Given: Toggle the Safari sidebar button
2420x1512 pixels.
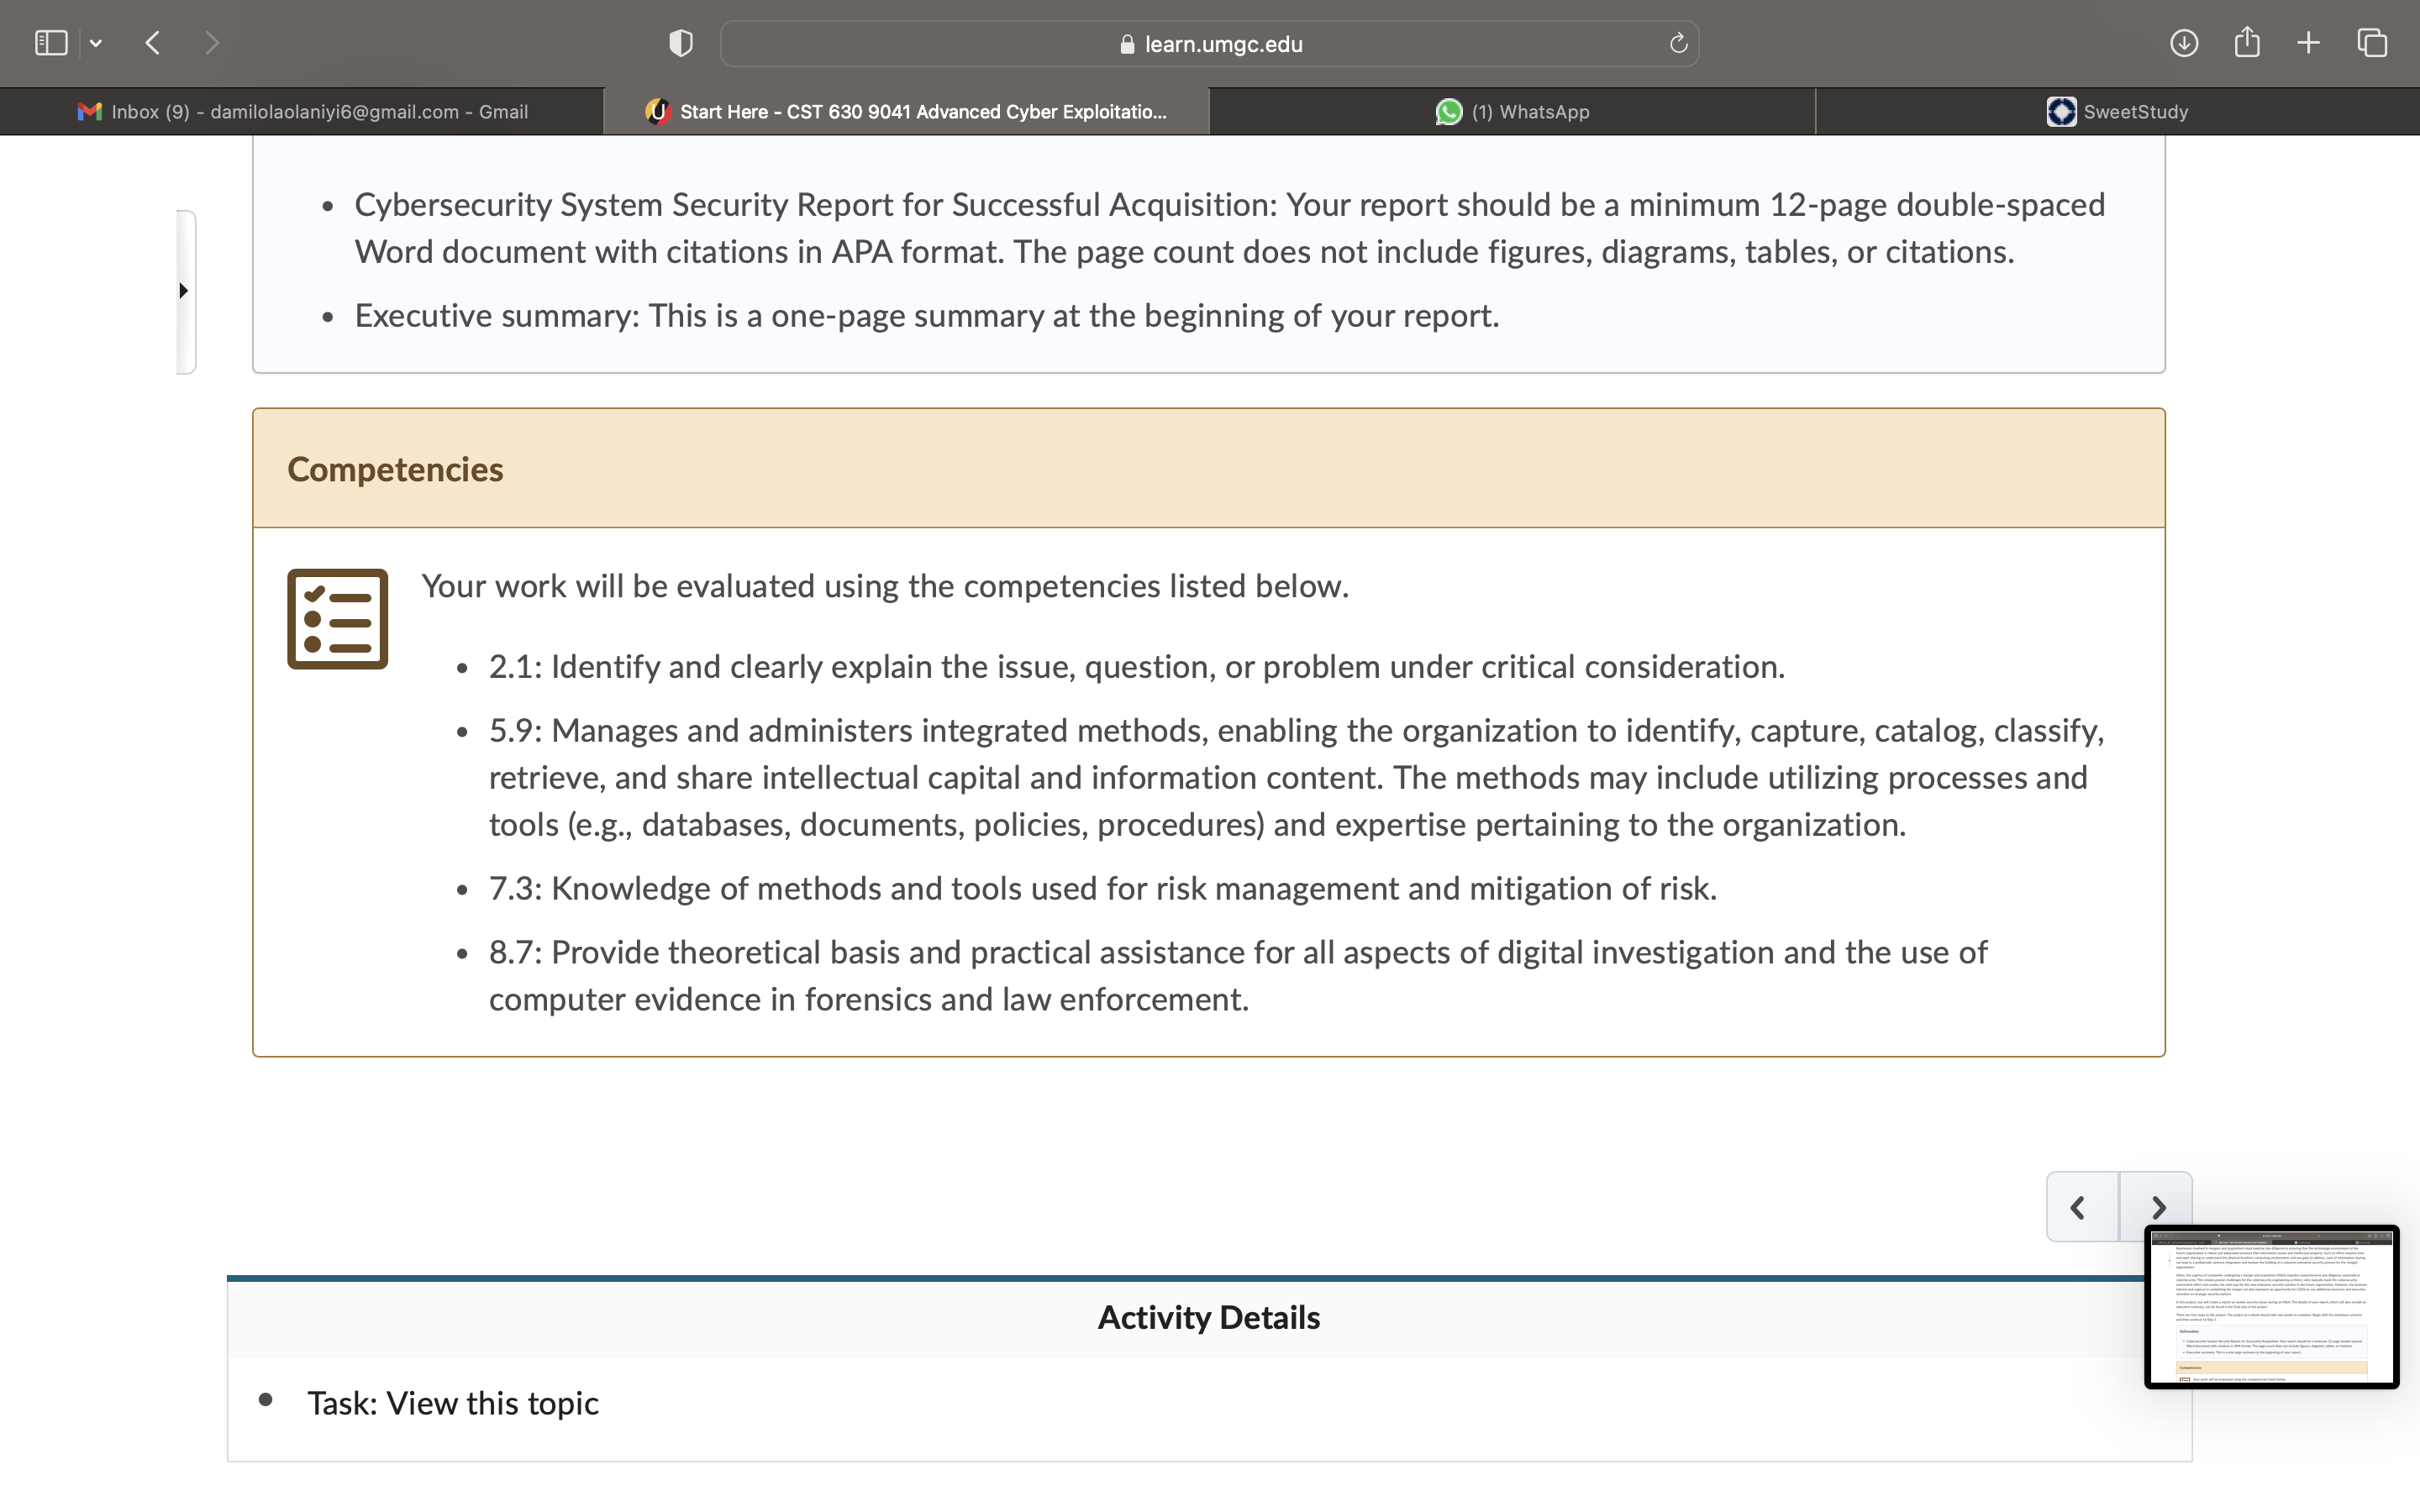Looking at the screenshot, I should coord(51,43).
